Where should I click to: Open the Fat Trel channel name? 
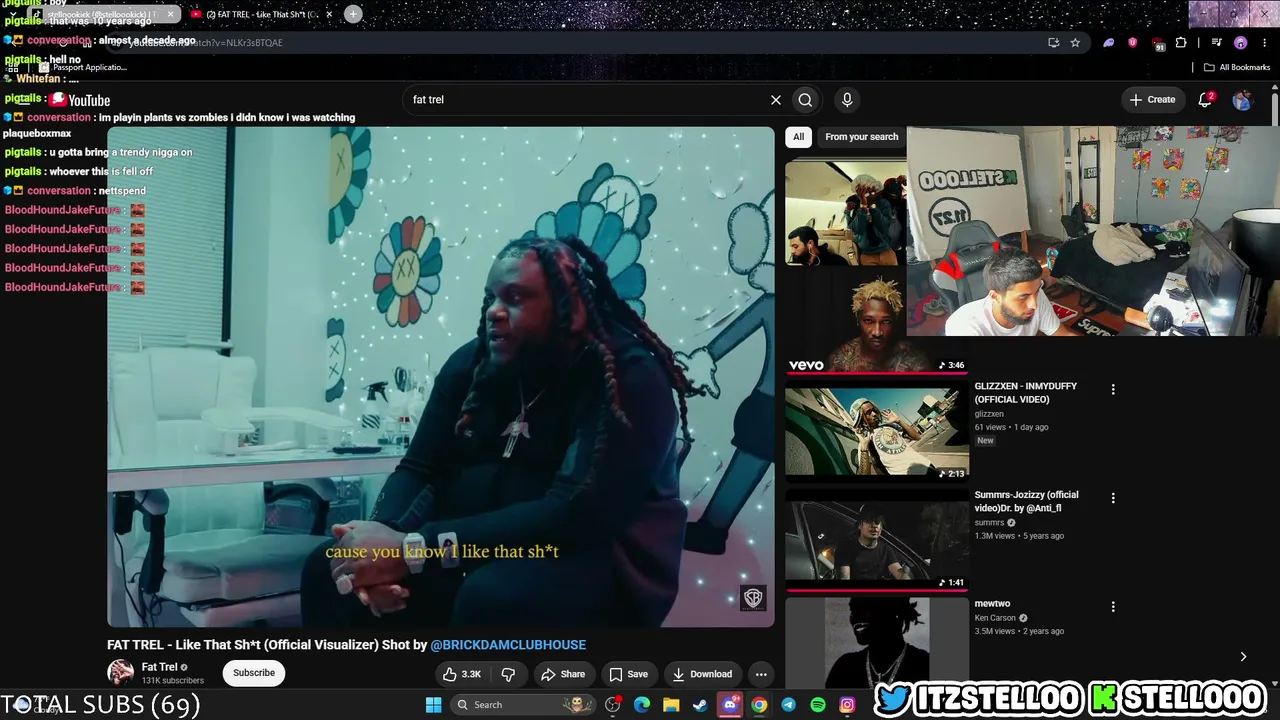(x=160, y=667)
